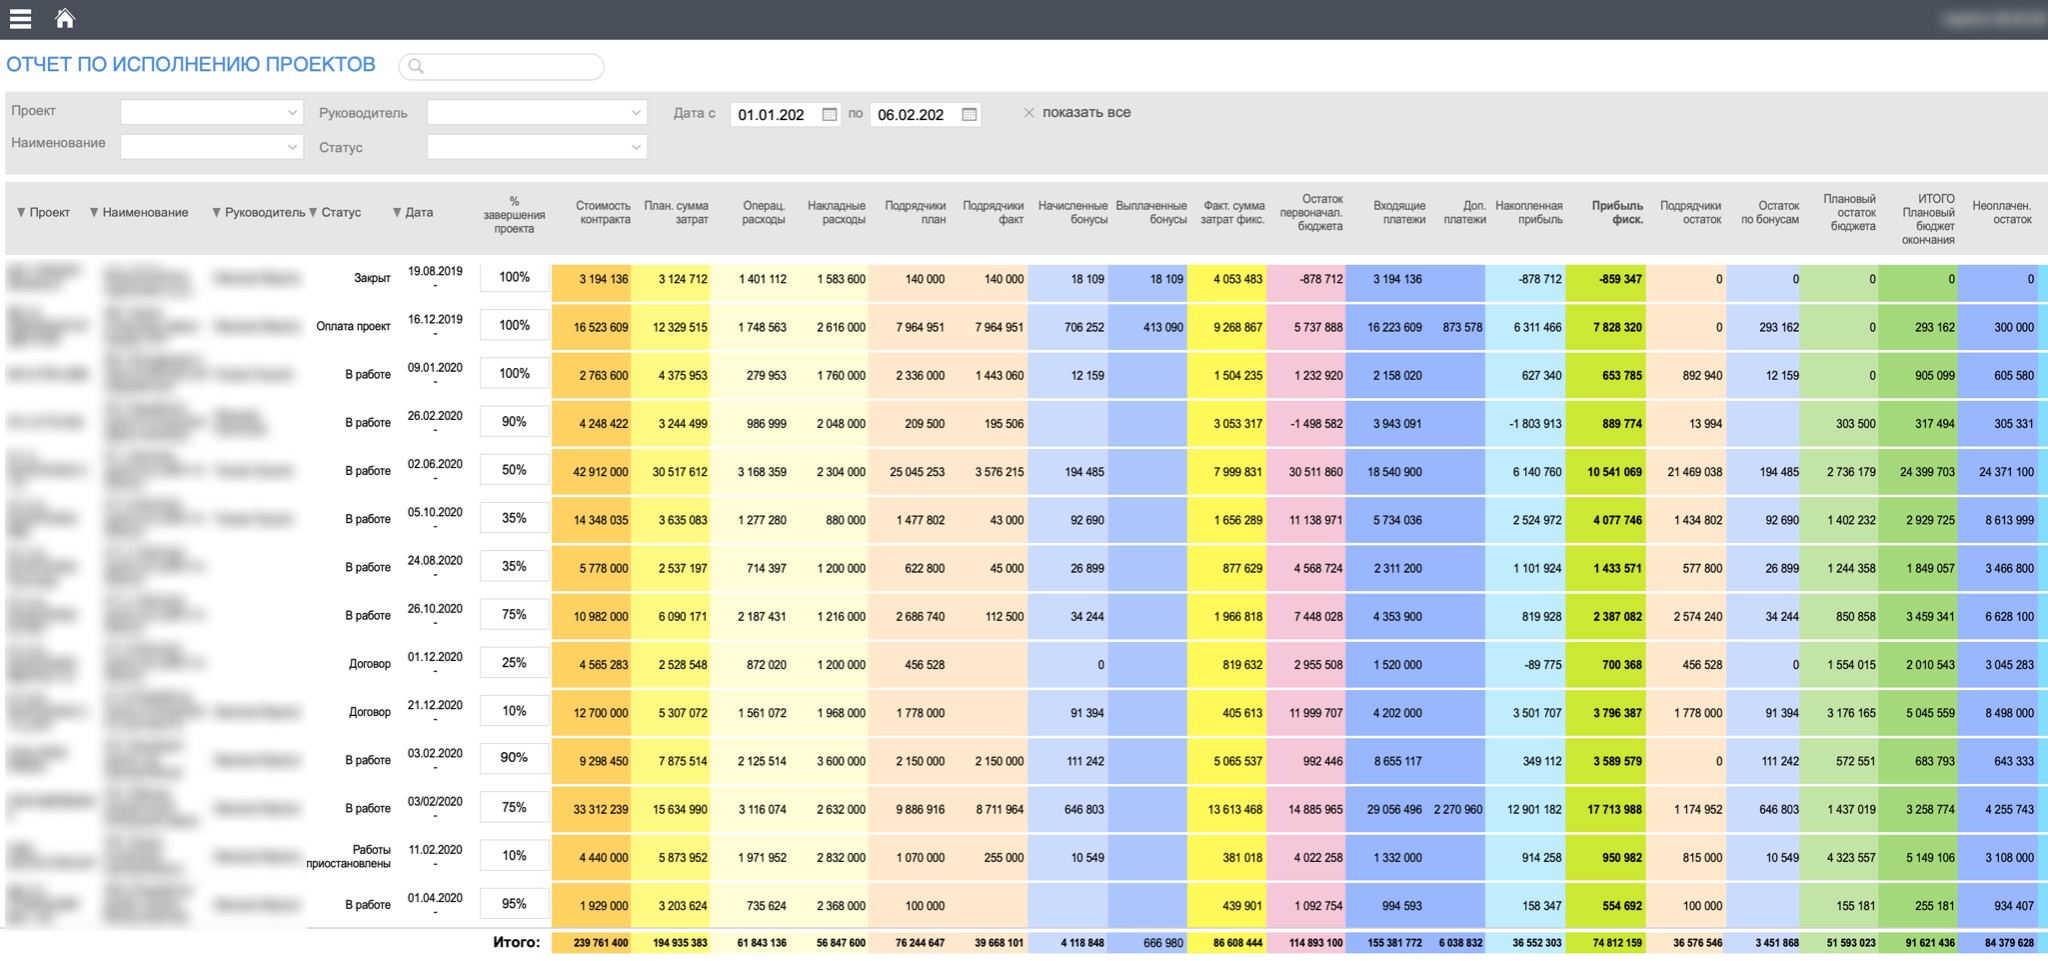Sort by Стоимость контракта column header
Screen dimensions: 2048x961
point(603,212)
